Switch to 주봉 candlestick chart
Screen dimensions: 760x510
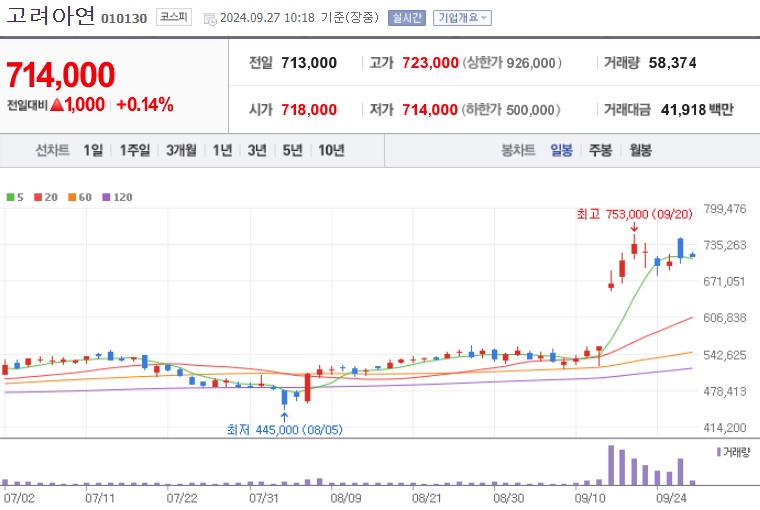[x=600, y=150]
